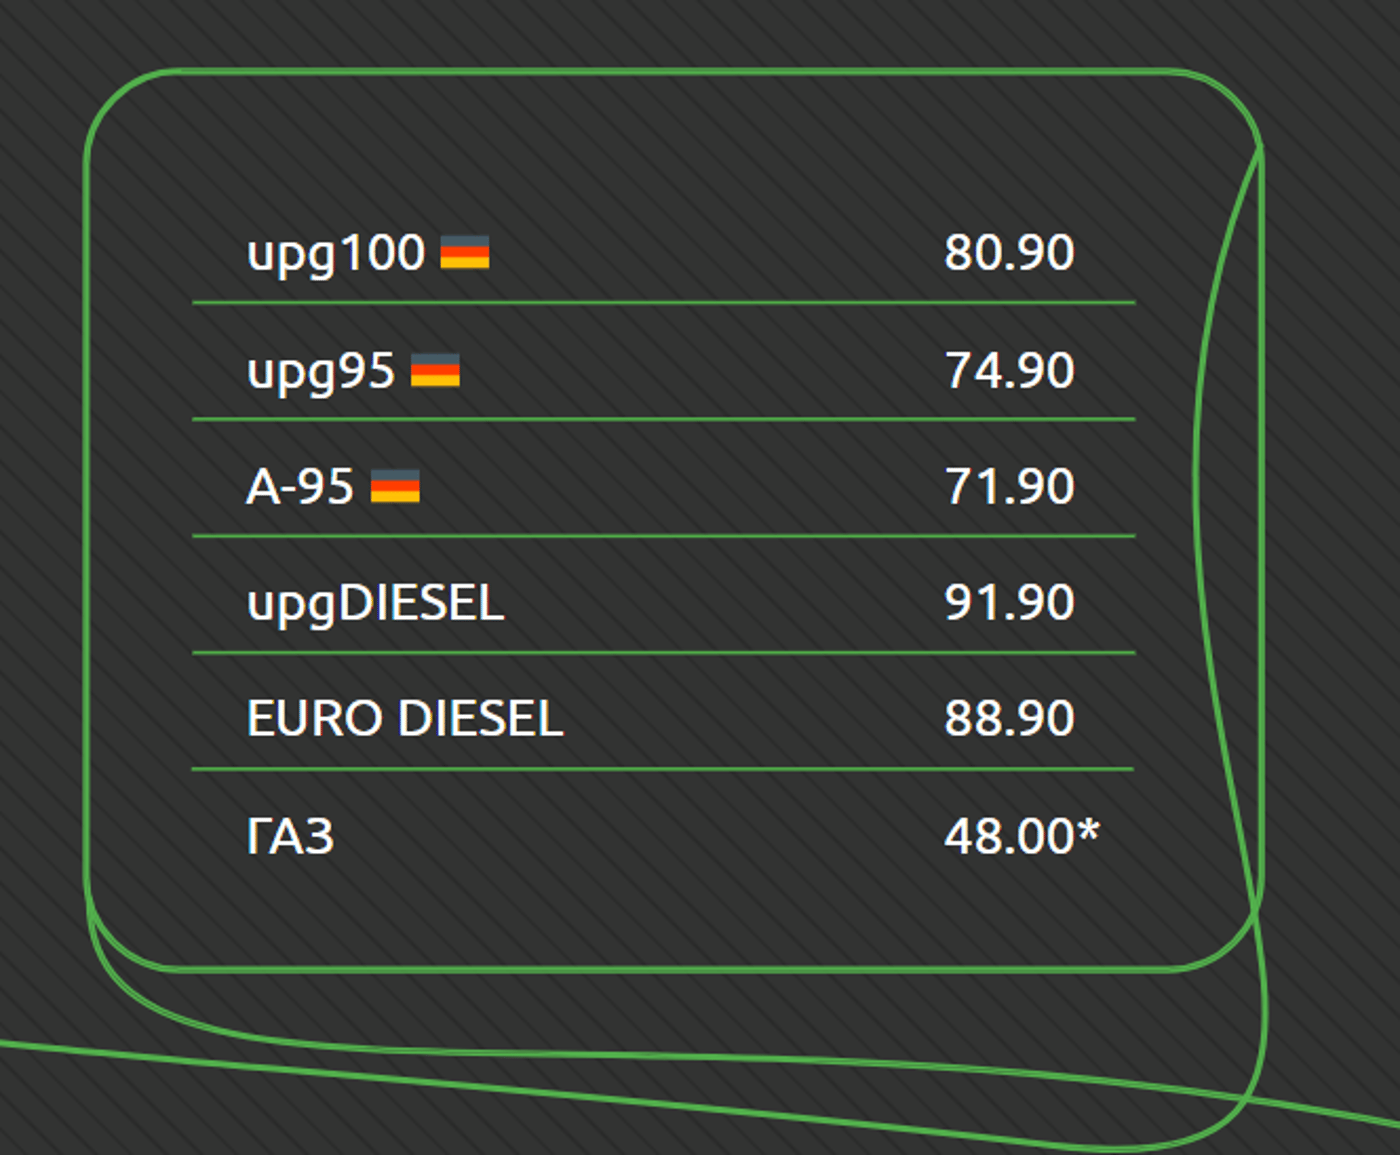Select the 88.90 EURO DIESEL price
Screen dimensions: 1400x1155
pyautogui.click(x=1009, y=719)
